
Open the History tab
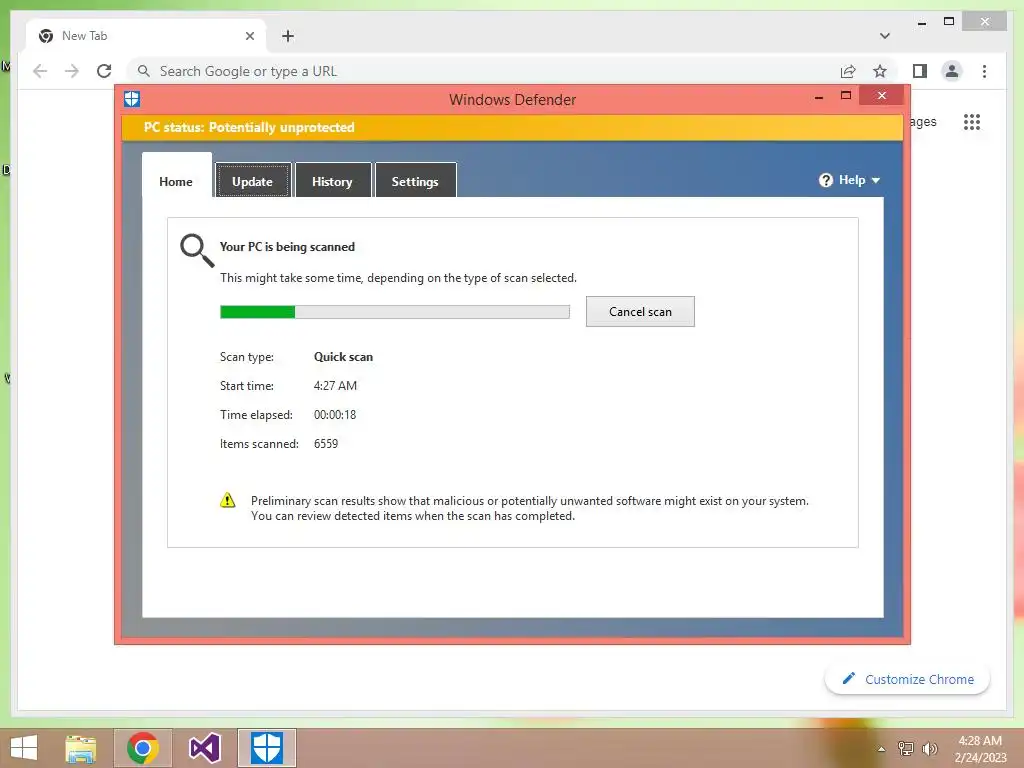coord(332,181)
